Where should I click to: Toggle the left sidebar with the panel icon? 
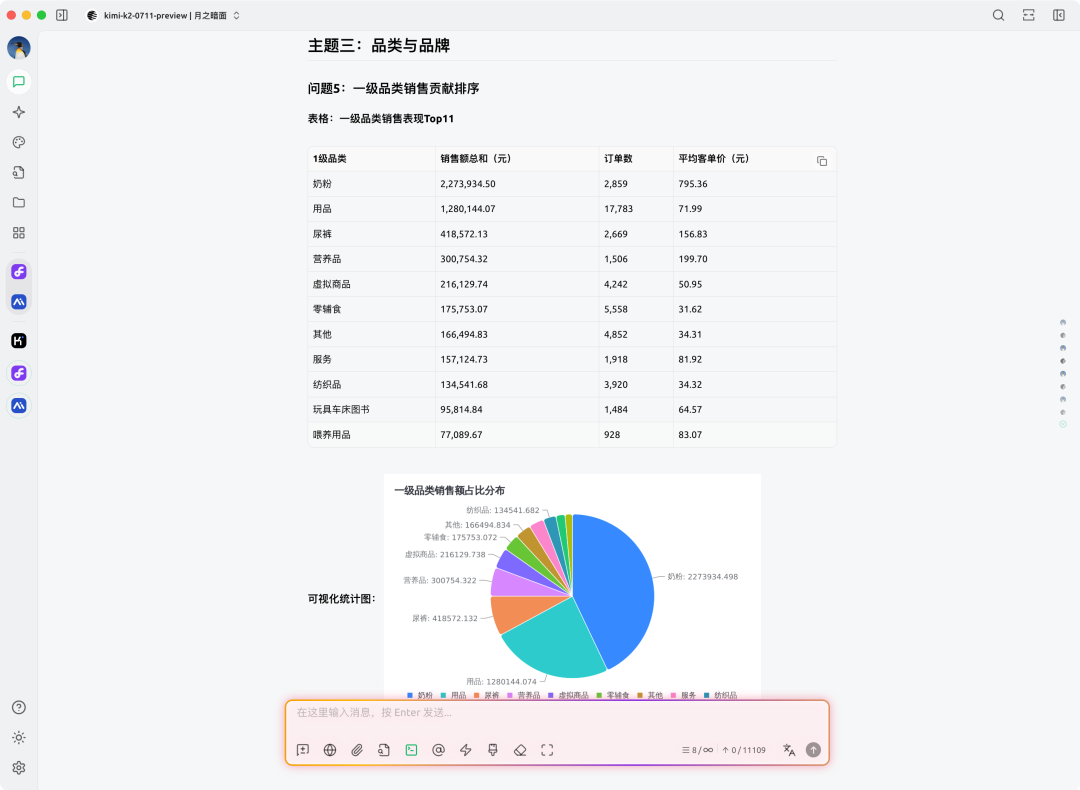coord(62,15)
